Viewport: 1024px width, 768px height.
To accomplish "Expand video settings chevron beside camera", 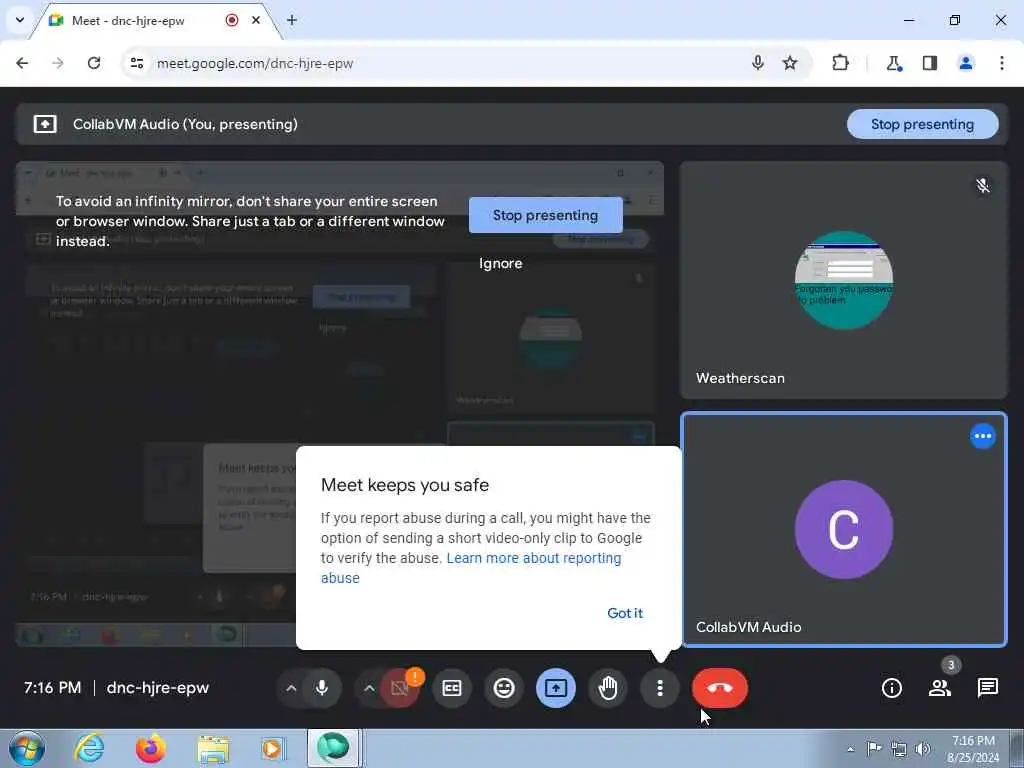I will click(369, 688).
